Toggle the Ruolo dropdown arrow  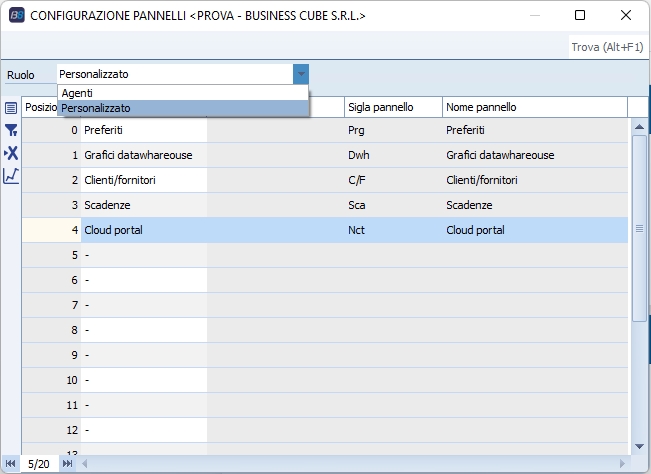(301, 74)
